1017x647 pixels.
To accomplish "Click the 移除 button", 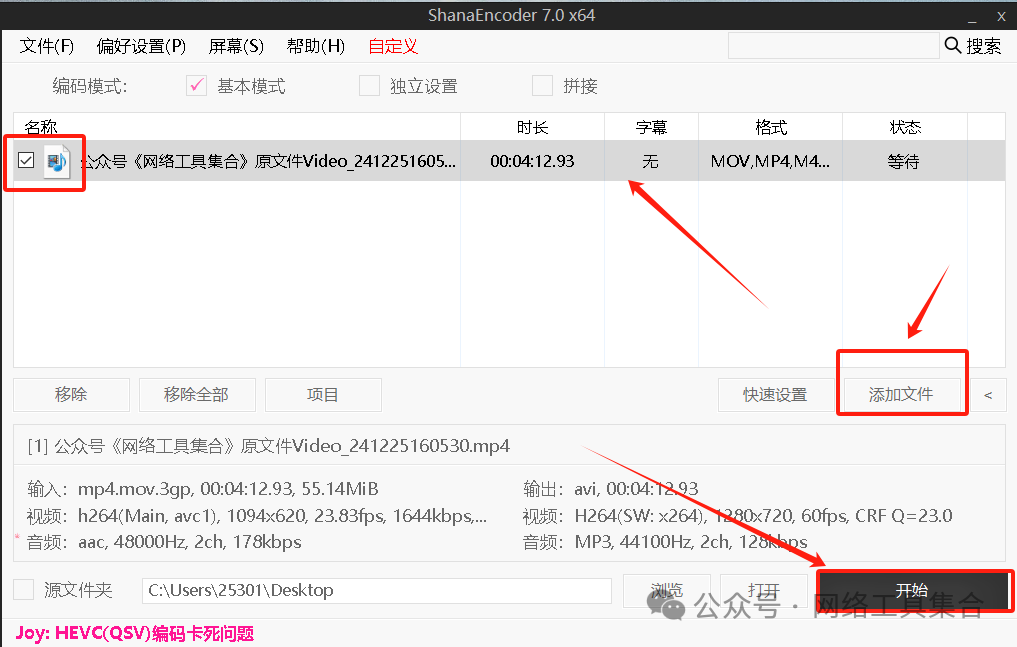I will (71, 395).
